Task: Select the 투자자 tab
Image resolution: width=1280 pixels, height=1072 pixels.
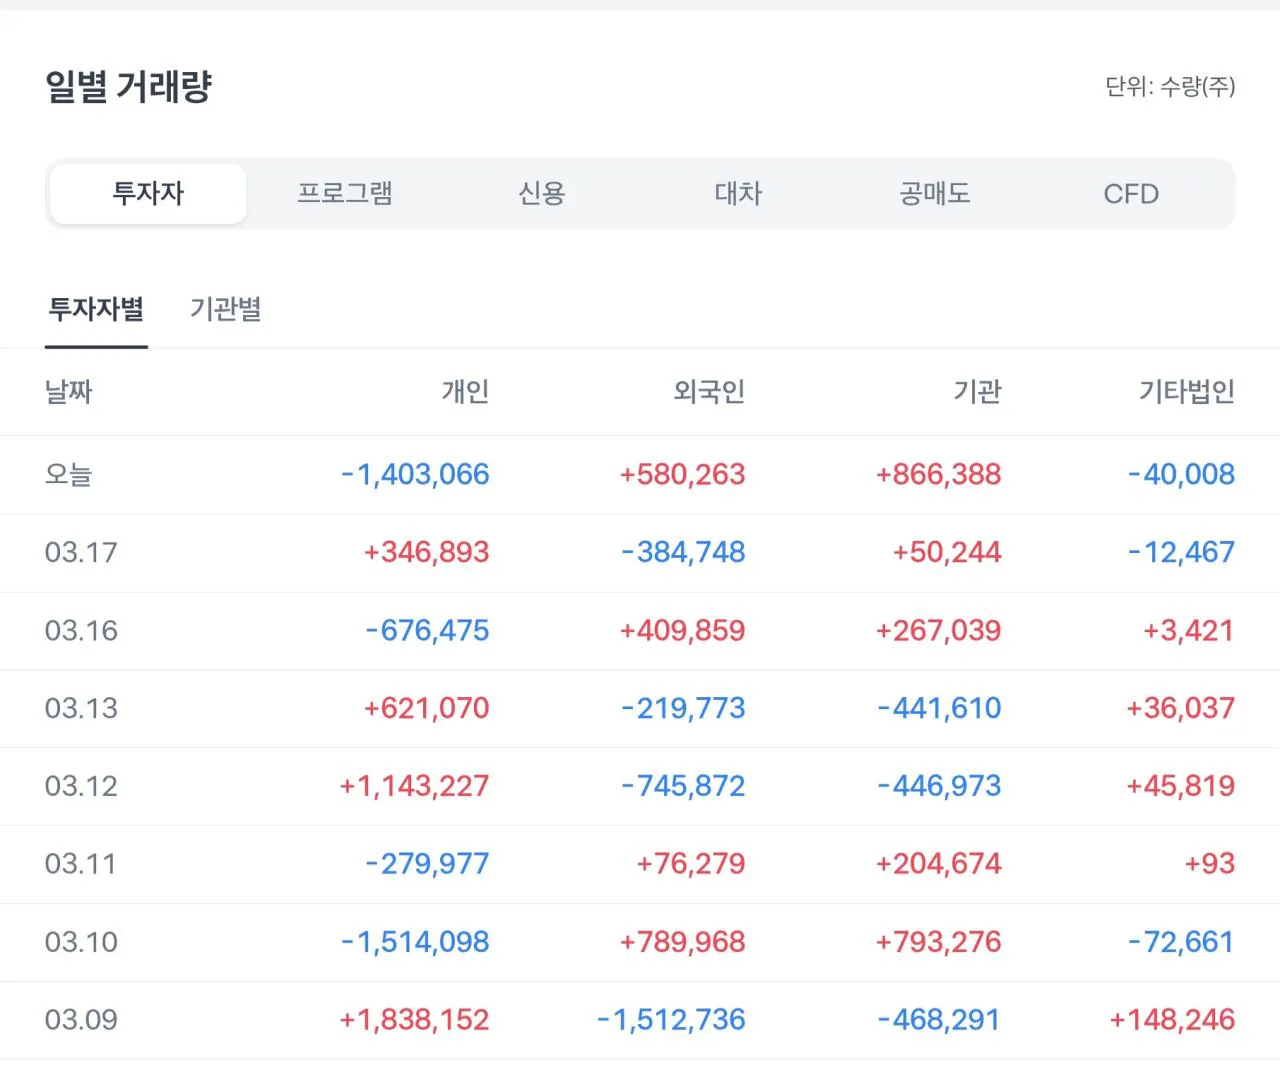Action: click(x=148, y=194)
